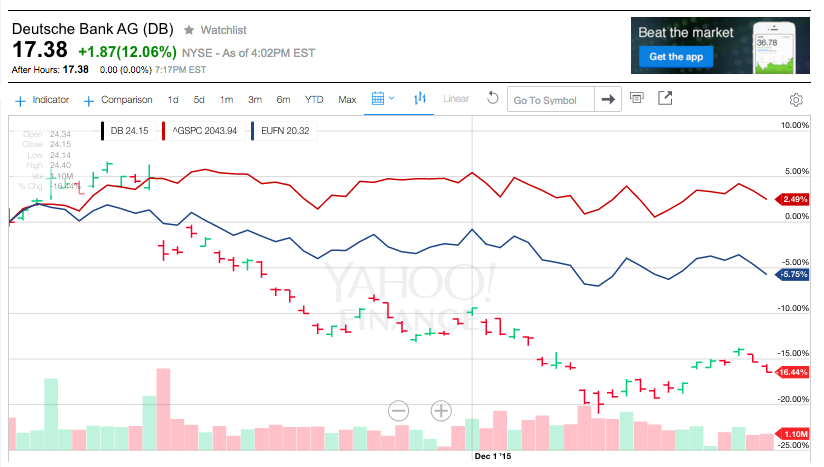Select the 1d time range

pyautogui.click(x=173, y=100)
